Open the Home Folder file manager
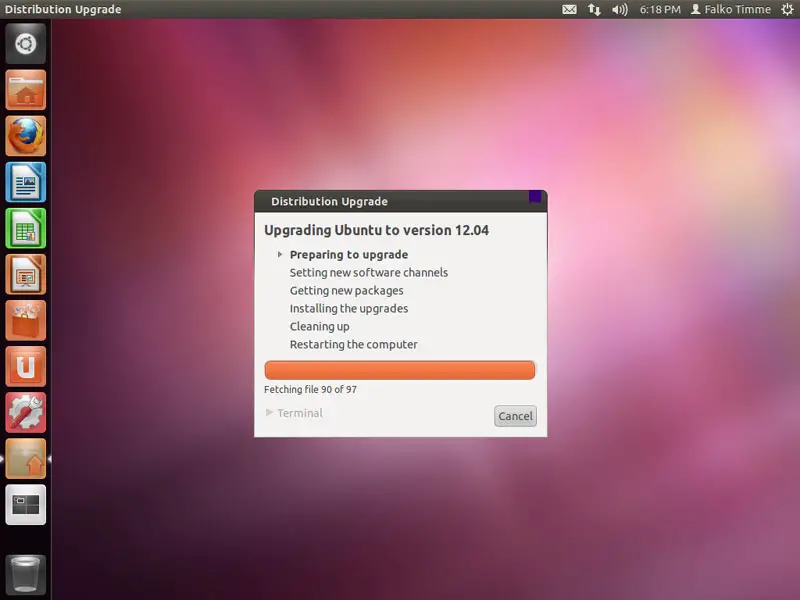 (26, 90)
